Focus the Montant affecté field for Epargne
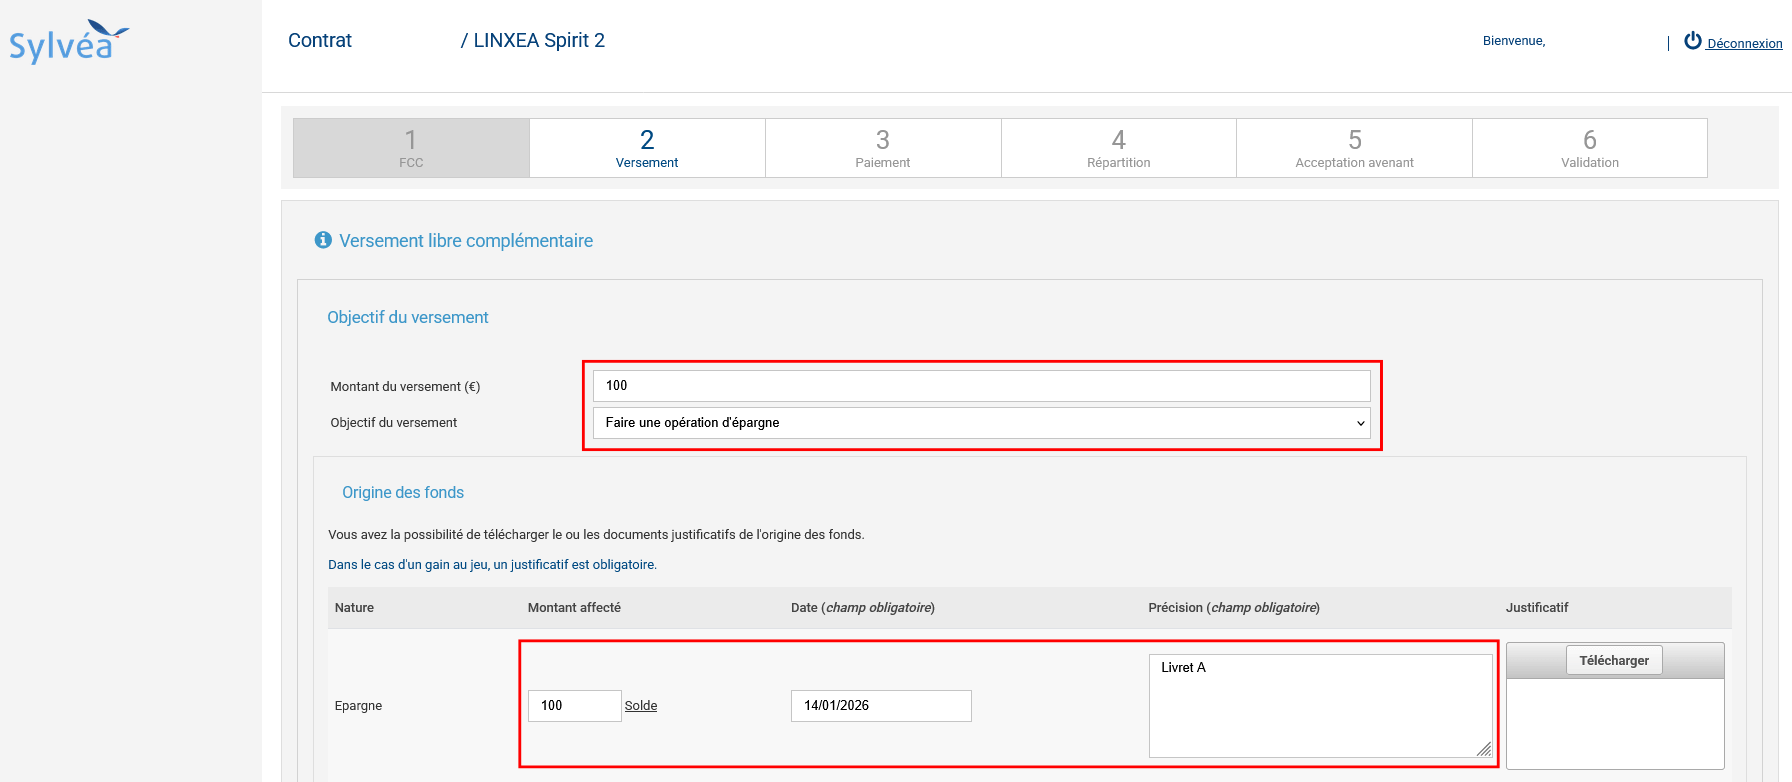1792x782 pixels. pos(574,706)
